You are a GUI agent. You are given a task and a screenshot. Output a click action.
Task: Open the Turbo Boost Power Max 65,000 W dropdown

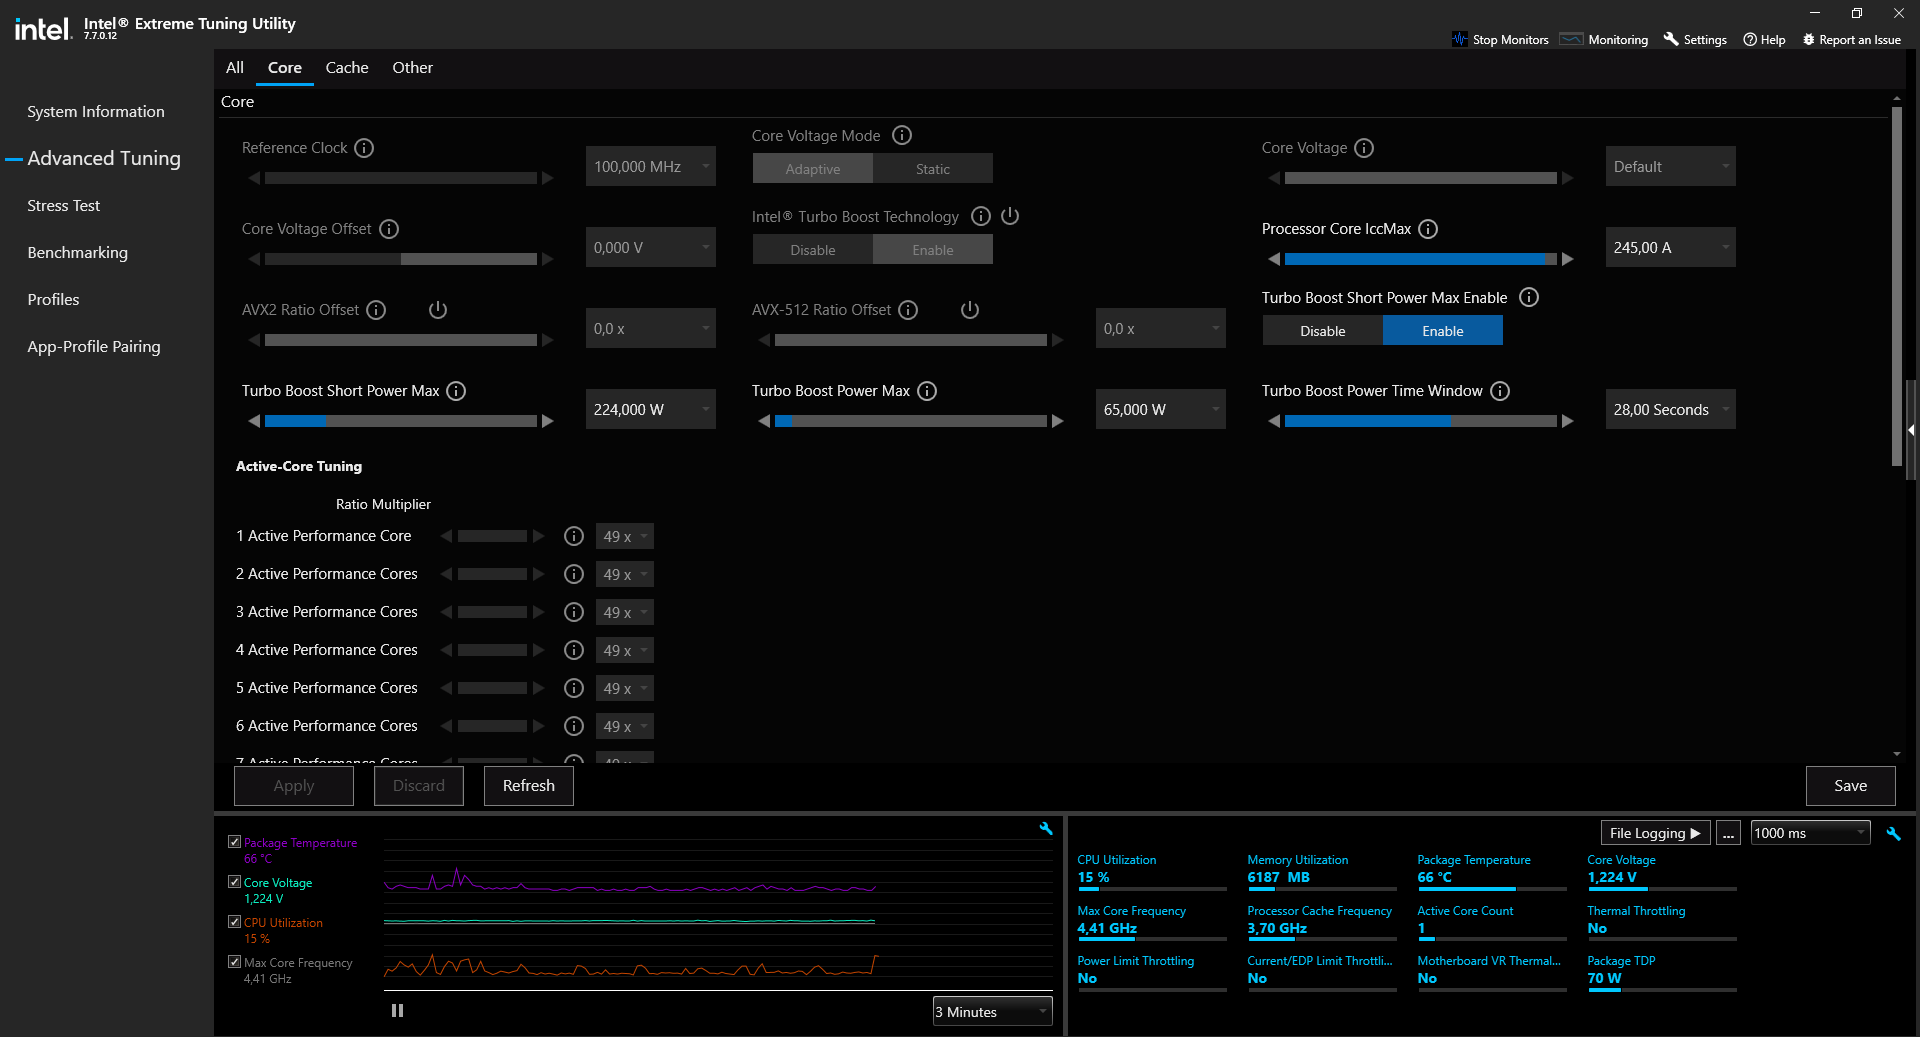point(1161,410)
